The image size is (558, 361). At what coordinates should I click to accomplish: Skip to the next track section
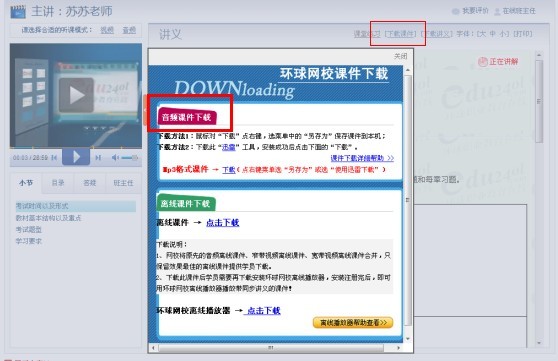pyautogui.click(x=98, y=157)
